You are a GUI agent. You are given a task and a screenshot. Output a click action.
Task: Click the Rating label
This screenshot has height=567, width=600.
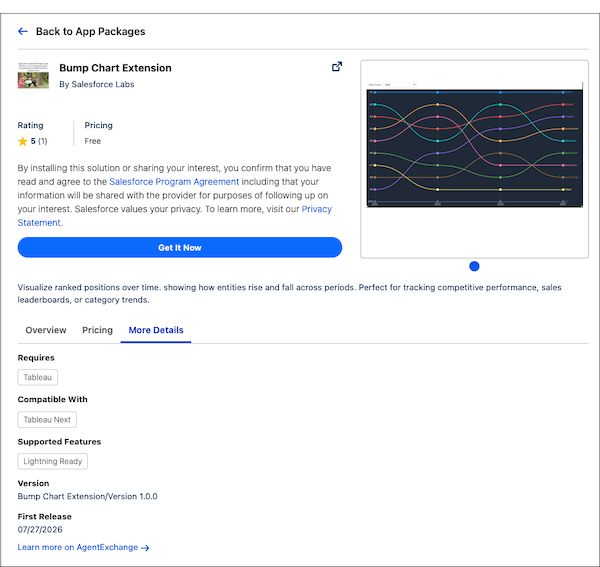[31, 125]
